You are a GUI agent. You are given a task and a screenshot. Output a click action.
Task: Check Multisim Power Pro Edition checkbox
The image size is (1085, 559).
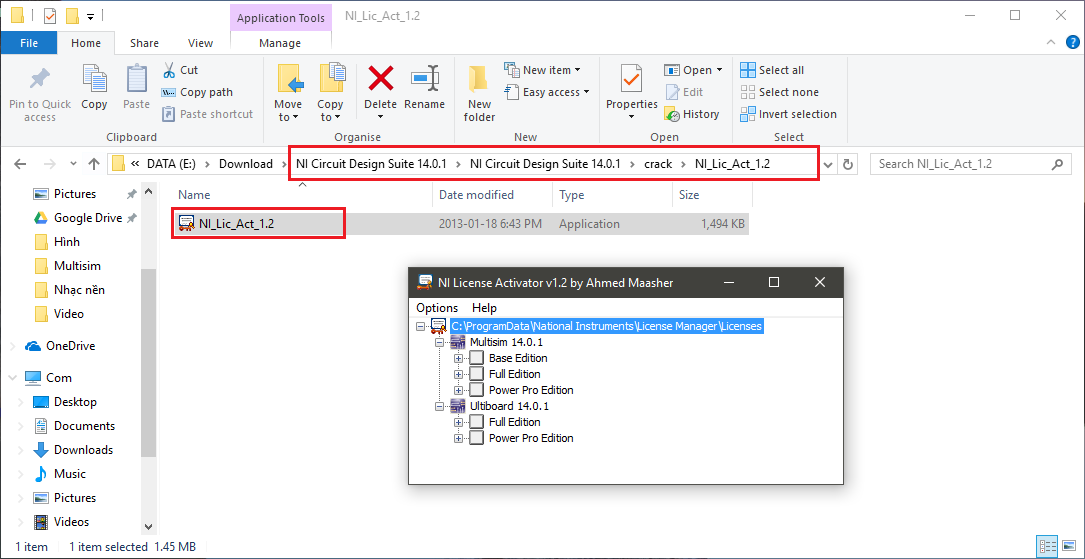[476, 390]
